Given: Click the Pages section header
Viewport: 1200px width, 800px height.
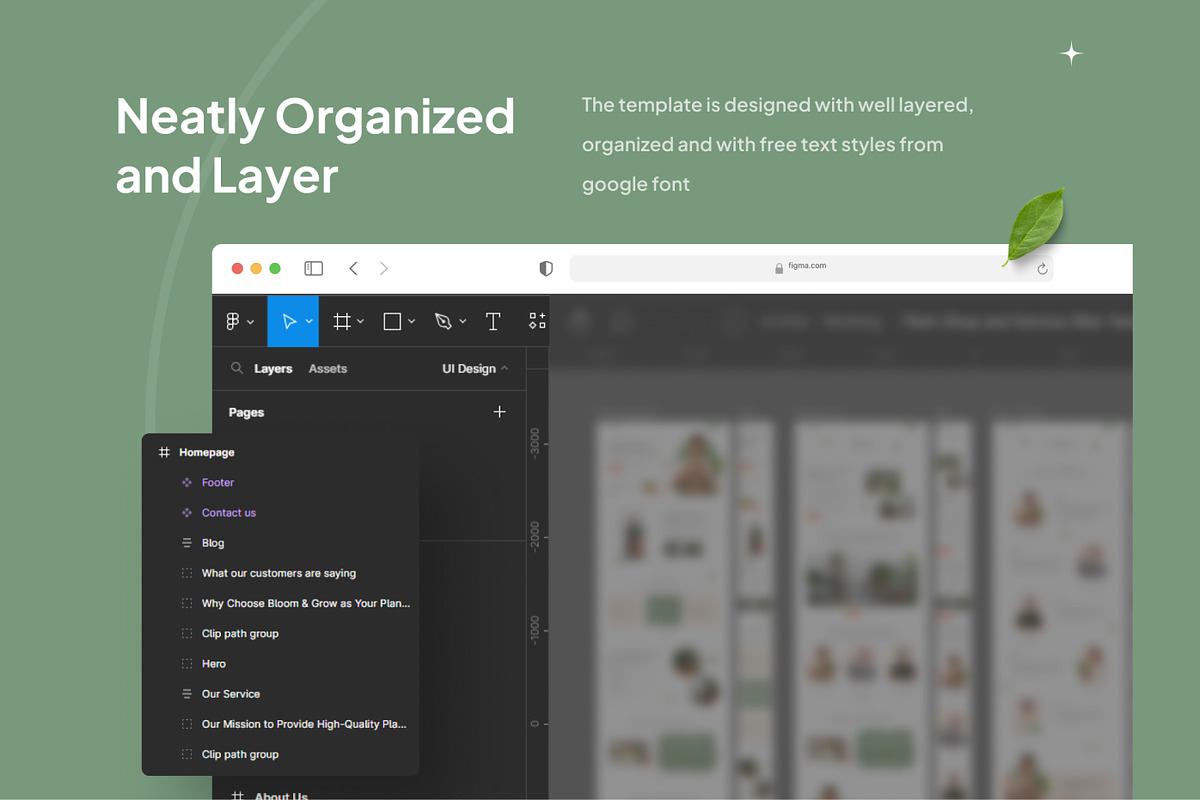Looking at the screenshot, I should coord(246,412).
